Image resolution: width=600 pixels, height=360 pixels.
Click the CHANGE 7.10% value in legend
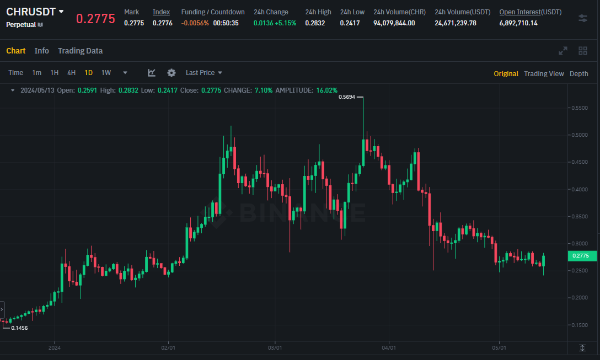[x=264, y=90]
